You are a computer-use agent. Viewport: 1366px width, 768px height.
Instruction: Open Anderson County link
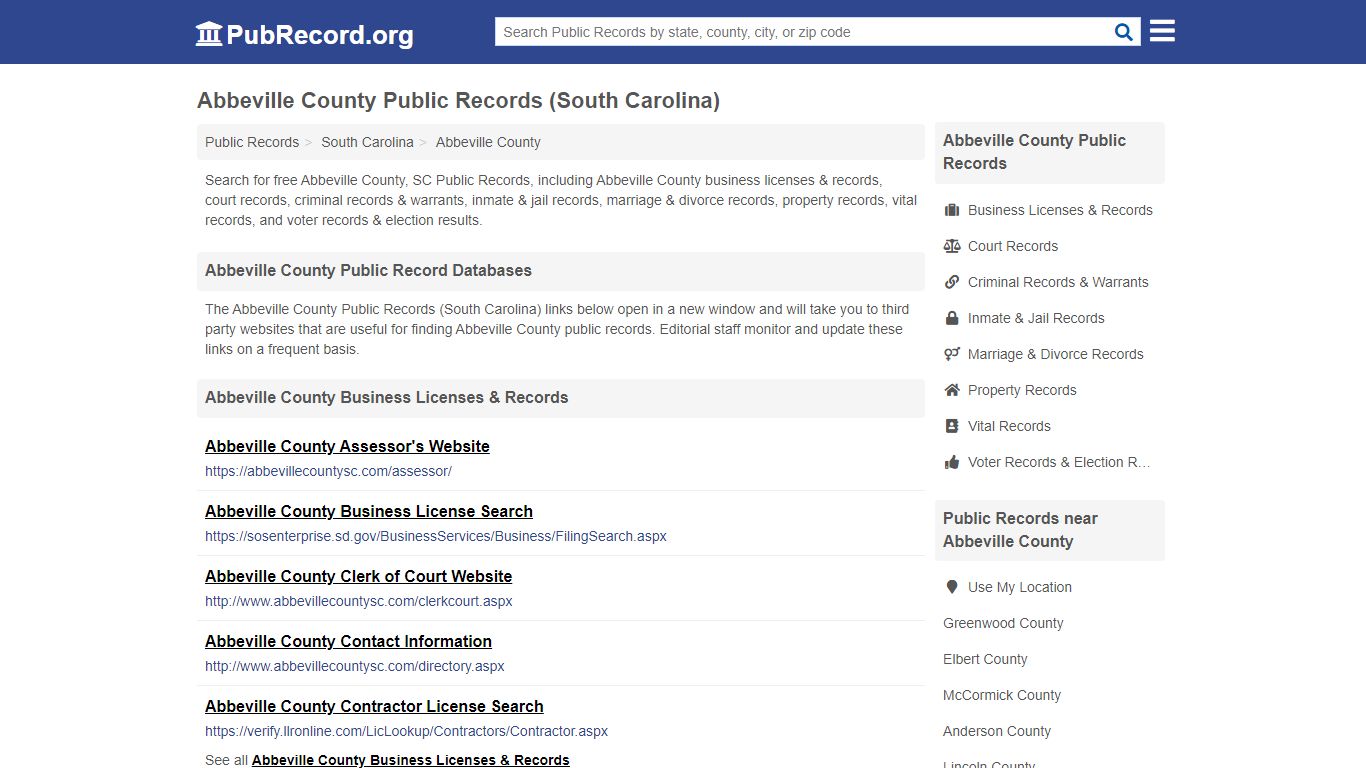[x=997, y=731]
